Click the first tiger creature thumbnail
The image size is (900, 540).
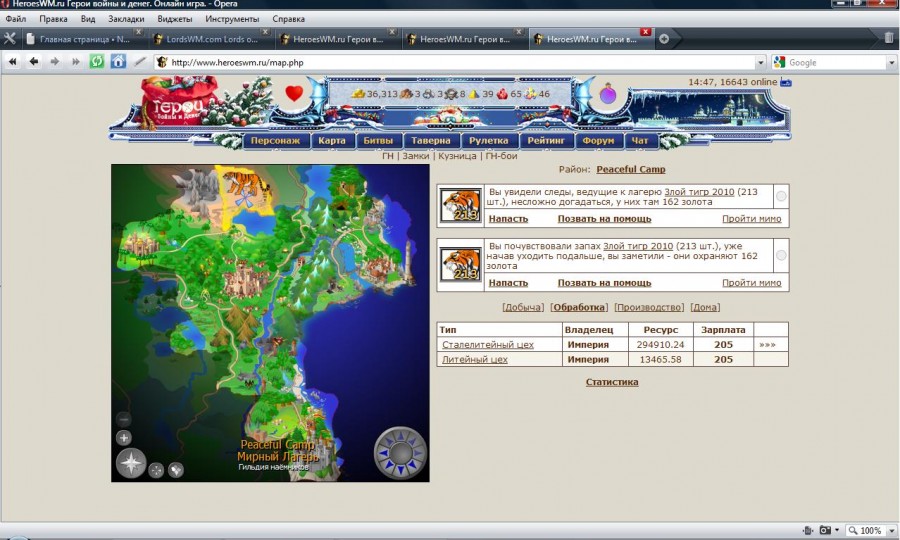click(x=461, y=205)
